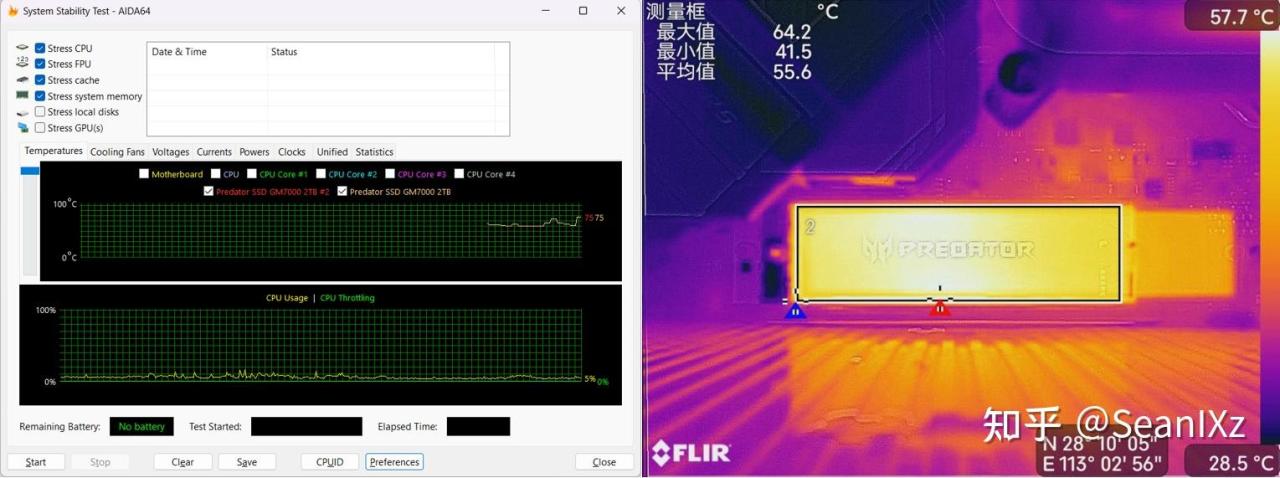Viewport: 1280px width, 478px height.
Task: Uncheck the Stress FPU checkbox
Action: [x=40, y=64]
